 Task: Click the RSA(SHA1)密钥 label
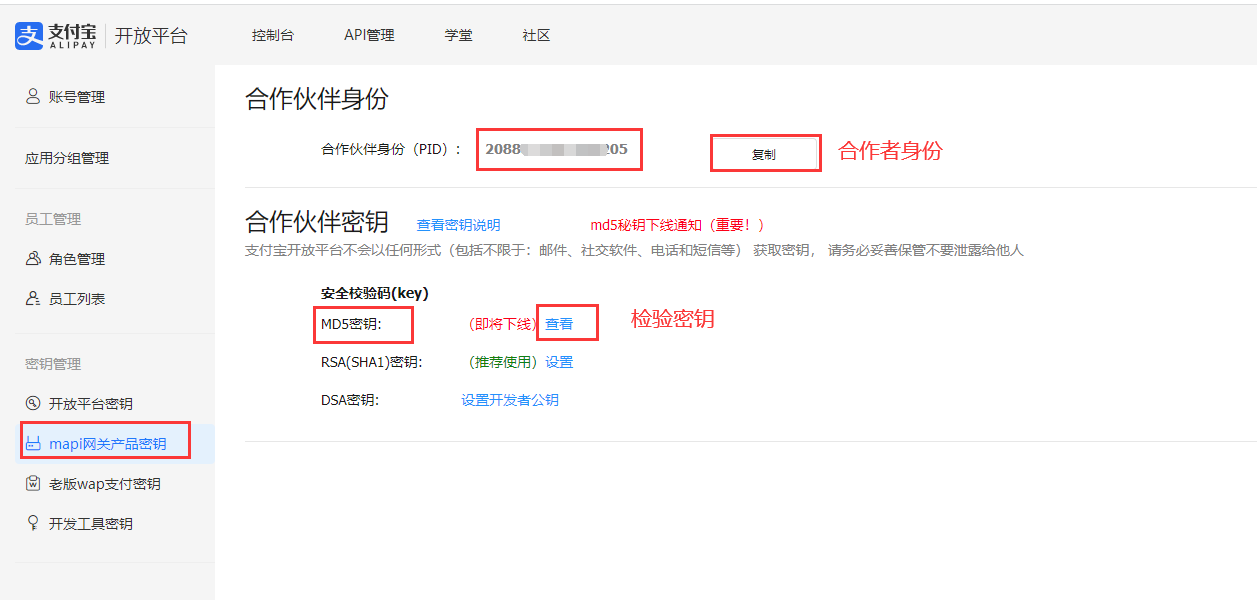(x=372, y=362)
